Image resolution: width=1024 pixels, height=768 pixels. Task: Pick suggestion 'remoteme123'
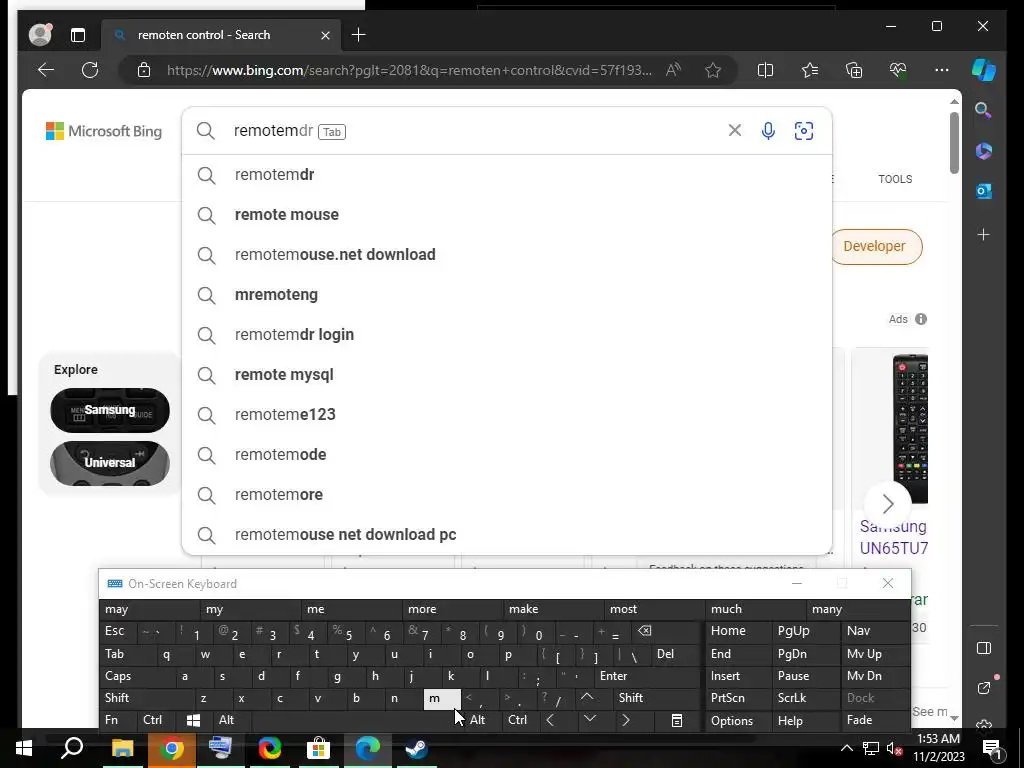point(507,415)
